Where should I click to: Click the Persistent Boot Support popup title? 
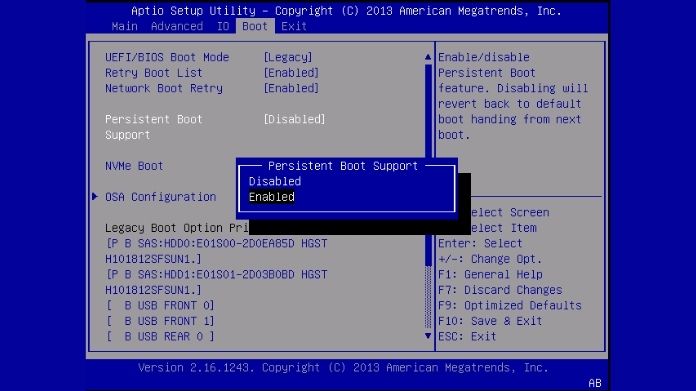point(343,166)
